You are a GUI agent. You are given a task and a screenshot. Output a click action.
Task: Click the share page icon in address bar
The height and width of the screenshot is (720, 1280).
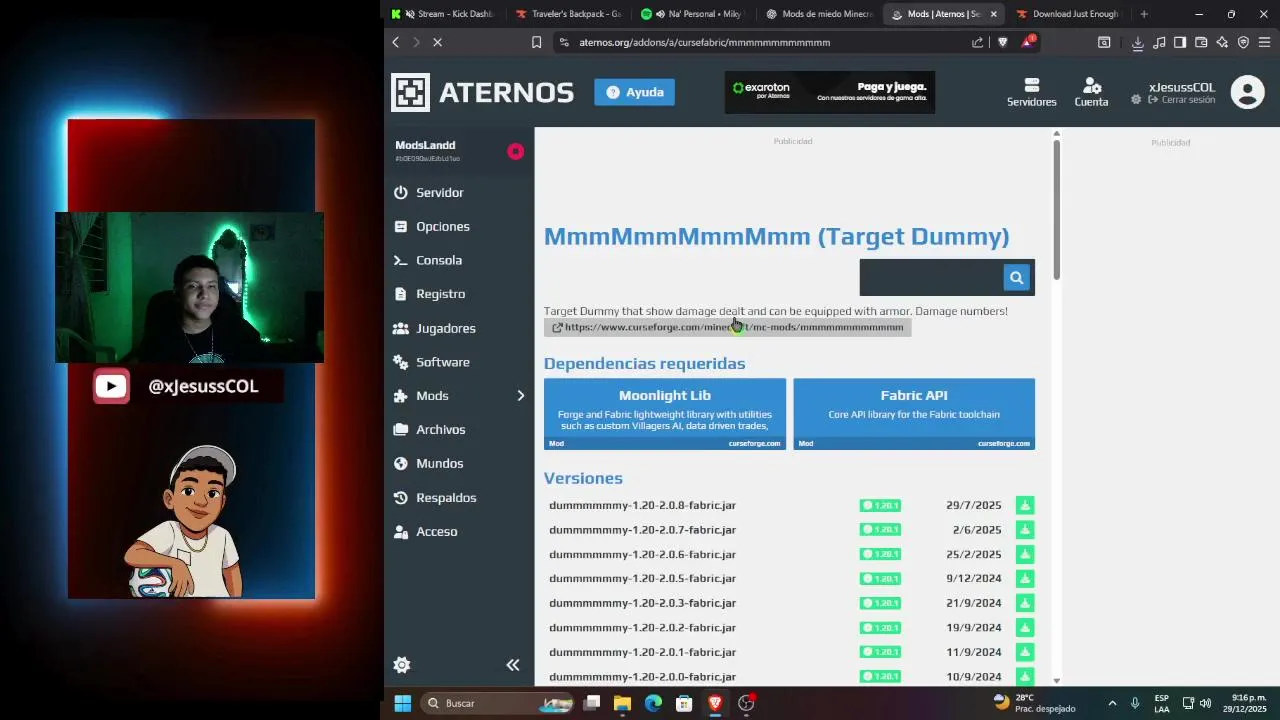(x=977, y=42)
